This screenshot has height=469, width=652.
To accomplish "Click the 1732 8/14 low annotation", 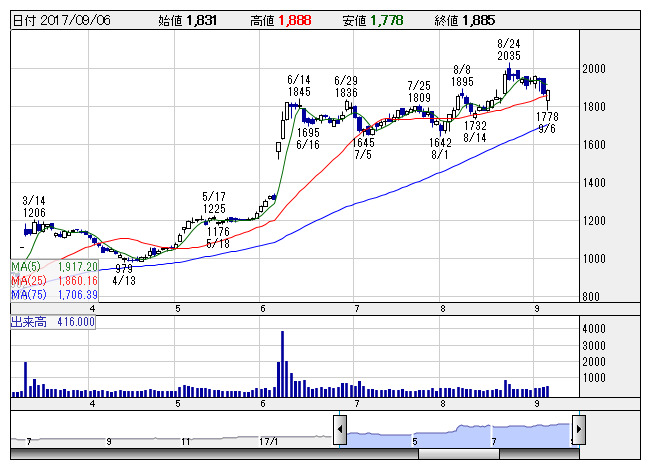I will [x=475, y=131].
